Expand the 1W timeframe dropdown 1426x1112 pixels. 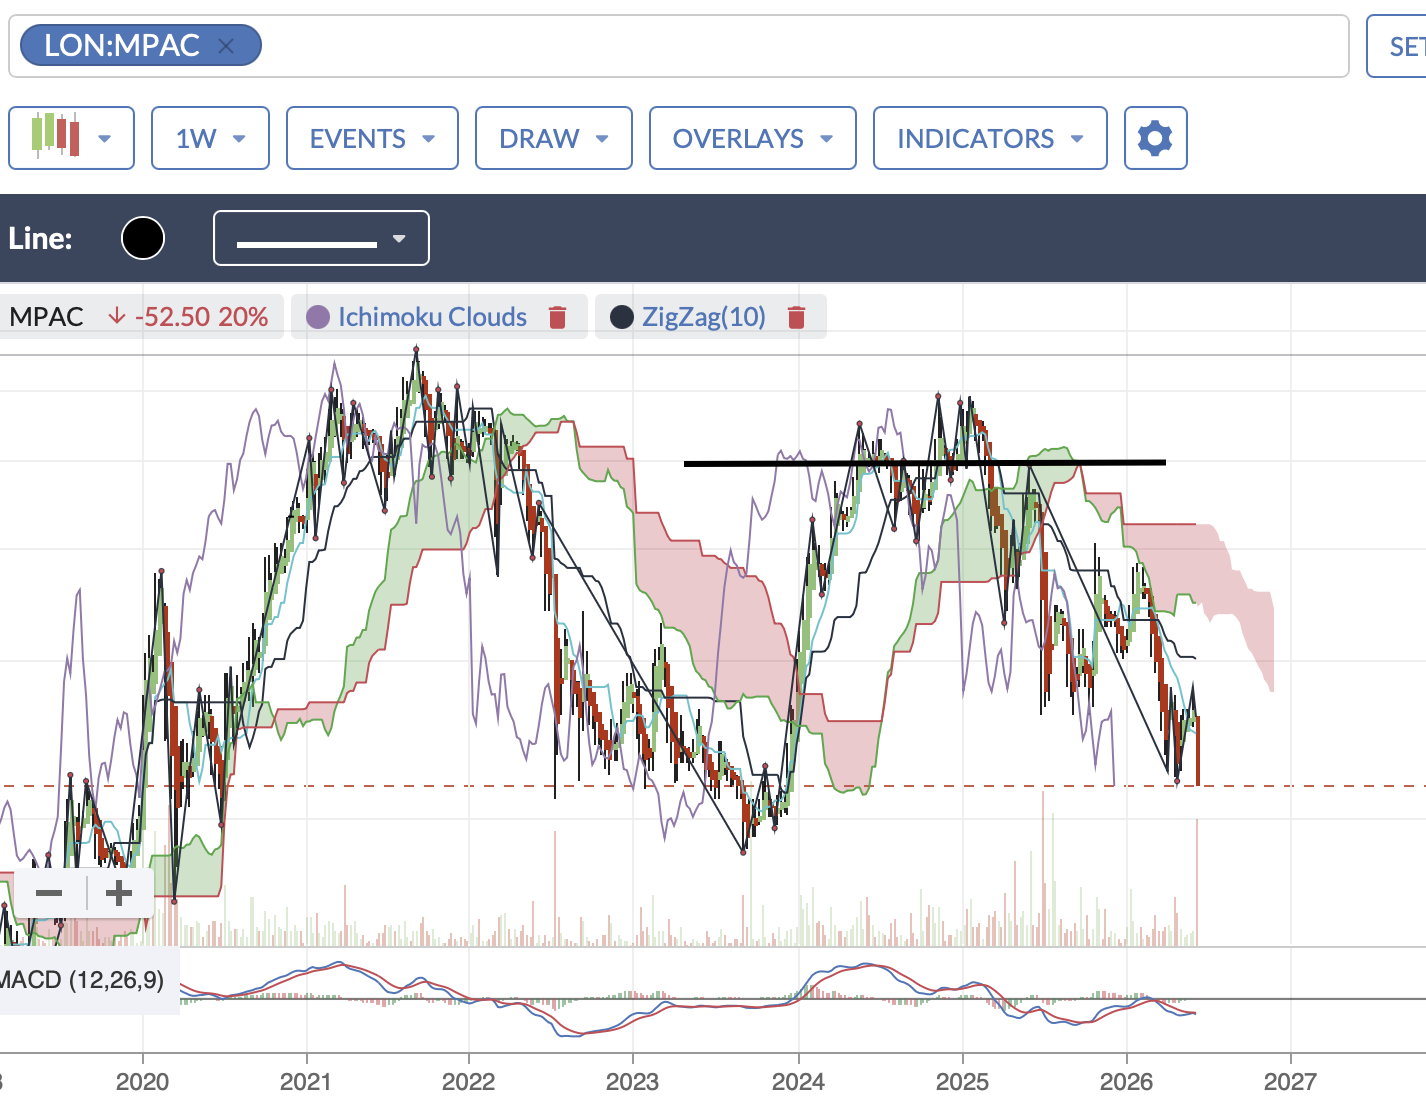point(210,138)
